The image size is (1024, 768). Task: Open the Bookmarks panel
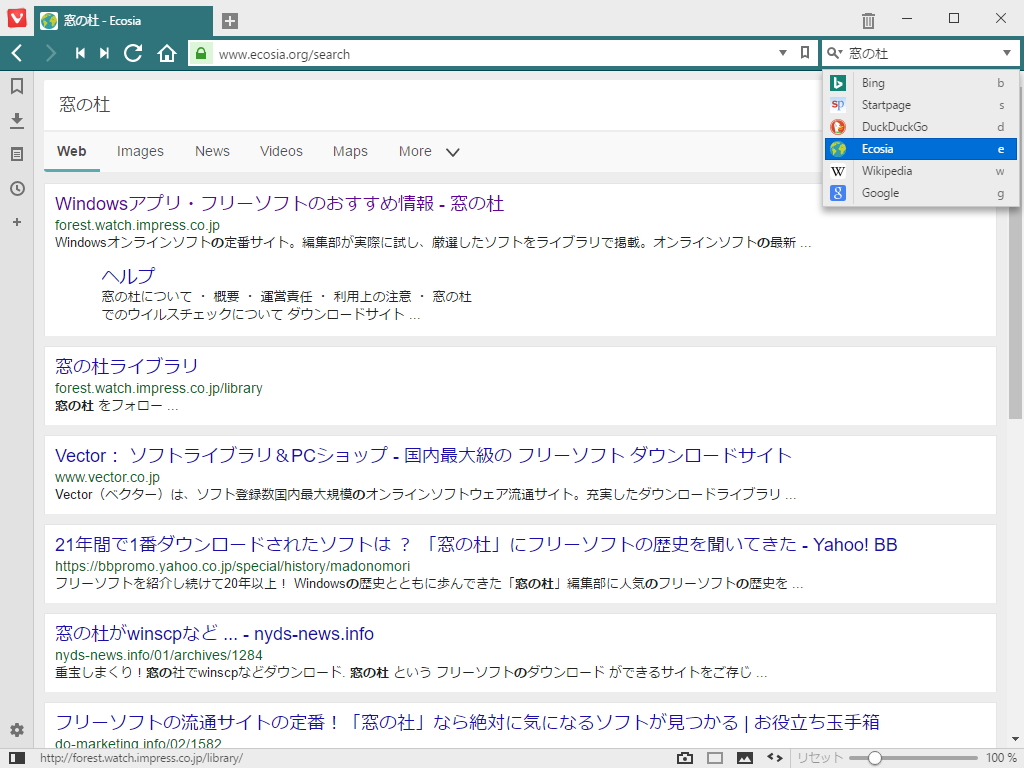(16, 86)
